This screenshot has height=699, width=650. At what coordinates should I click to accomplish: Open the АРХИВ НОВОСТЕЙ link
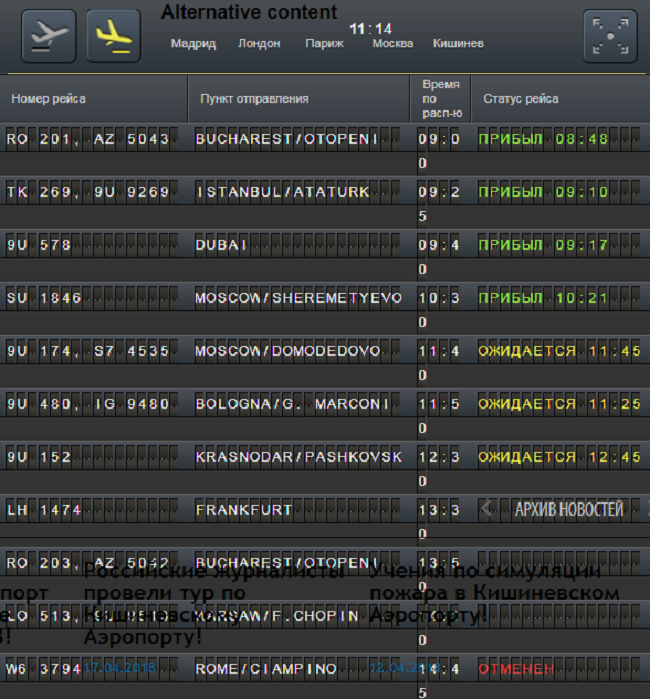[x=569, y=509]
